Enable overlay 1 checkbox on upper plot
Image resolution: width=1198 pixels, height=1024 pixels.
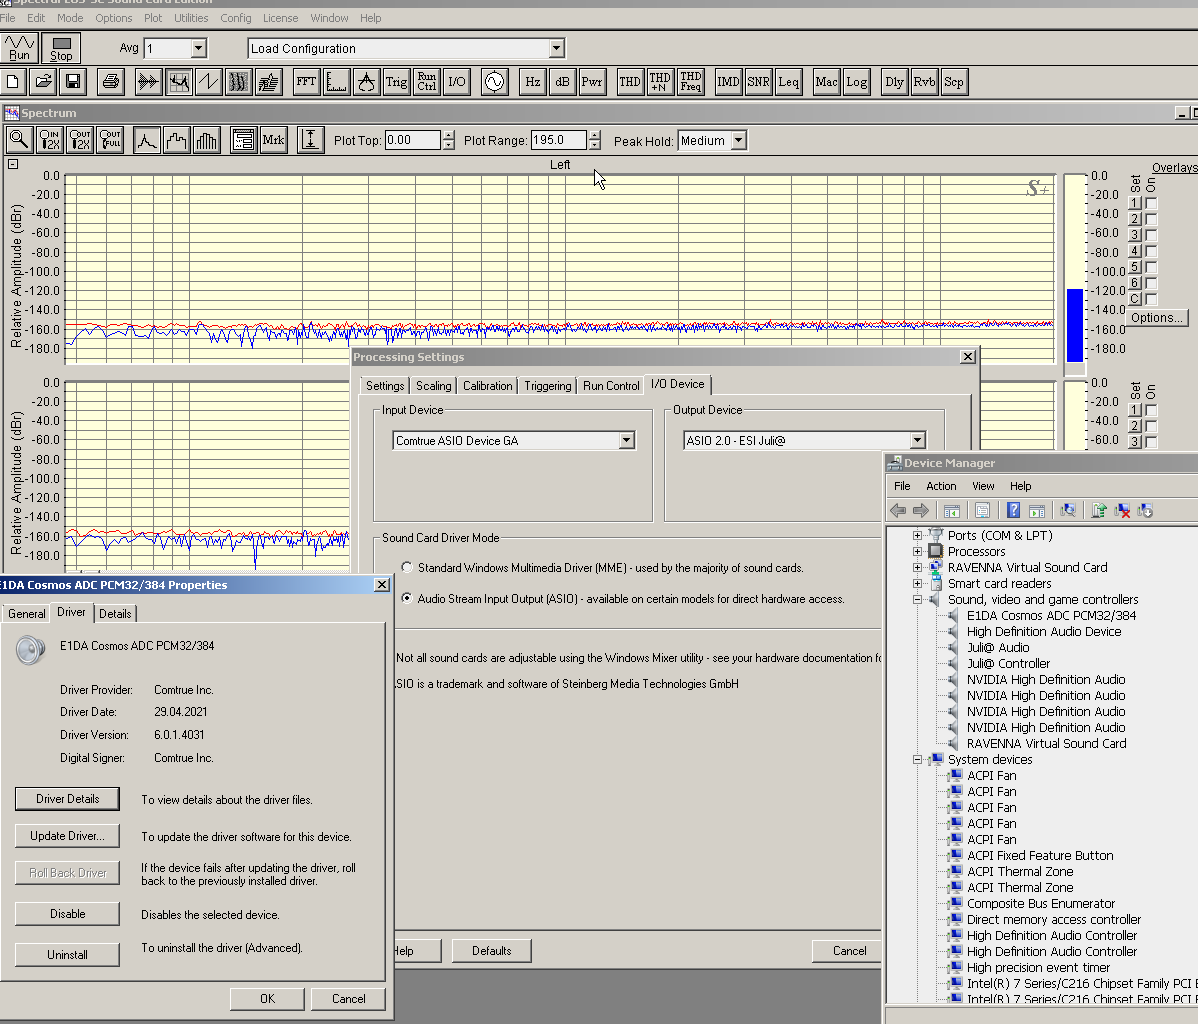pos(1151,203)
